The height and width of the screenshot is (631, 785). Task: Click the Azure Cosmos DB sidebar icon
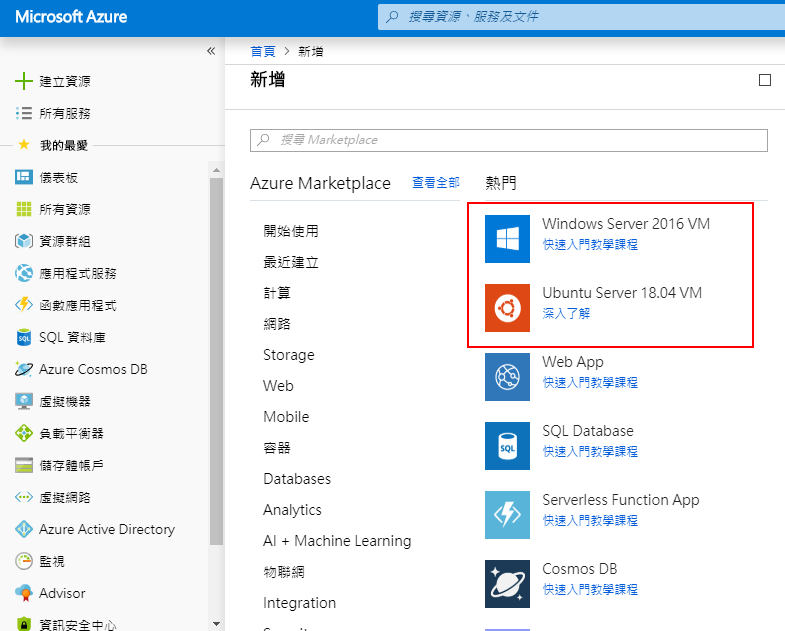[x=24, y=369]
